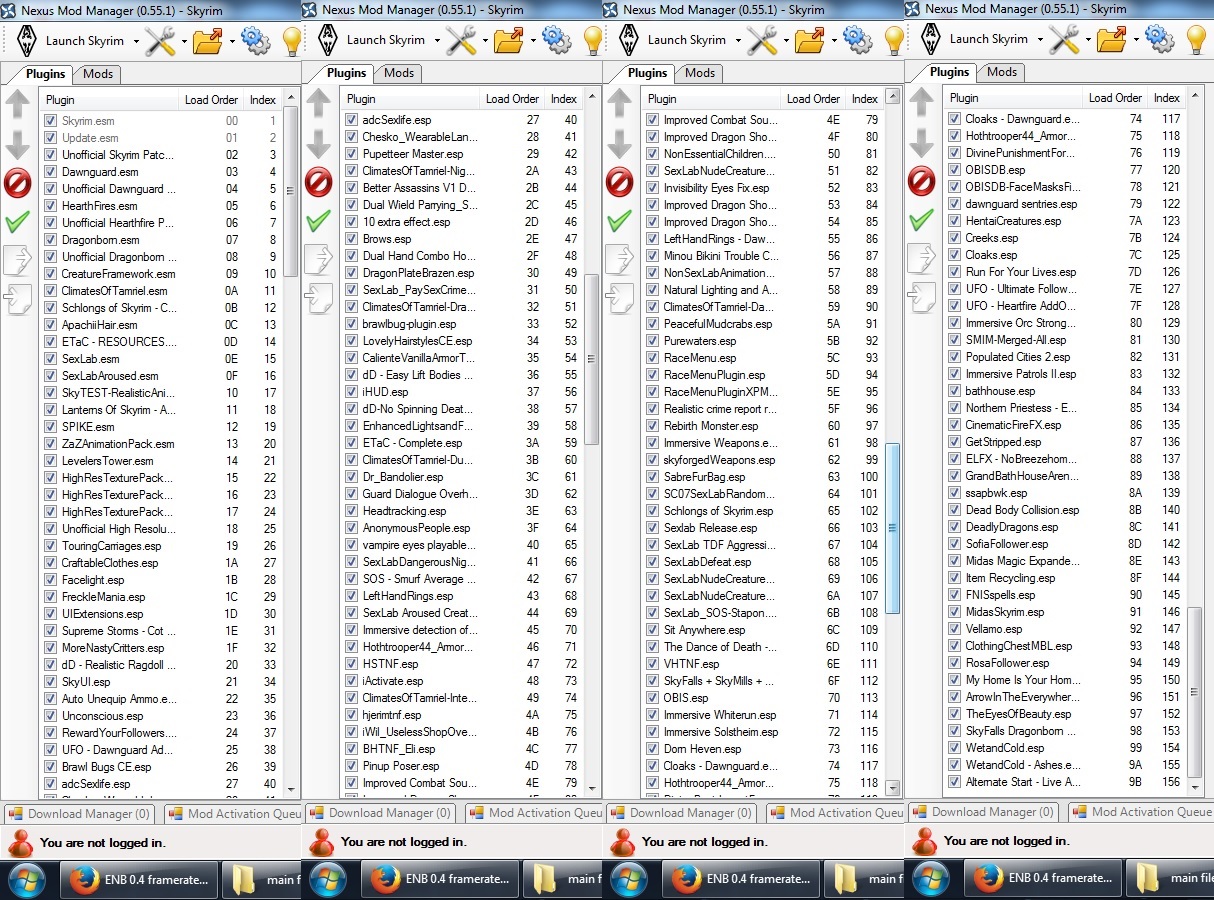The height and width of the screenshot is (900, 1214).
Task: Uncheck the Creeks.esp plugin checkbox
Action: [955, 238]
